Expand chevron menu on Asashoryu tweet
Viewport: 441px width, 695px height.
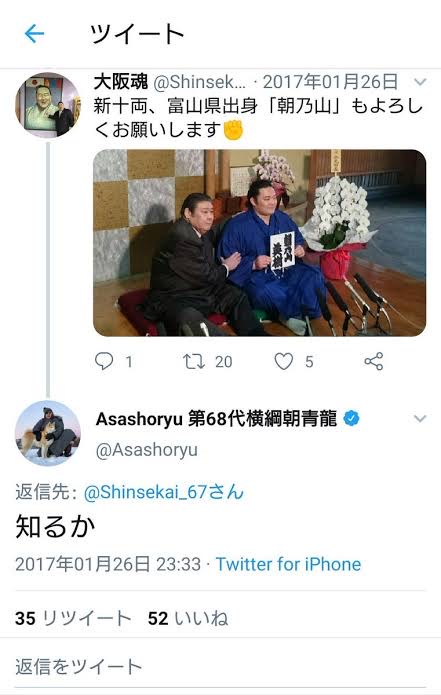click(x=420, y=418)
